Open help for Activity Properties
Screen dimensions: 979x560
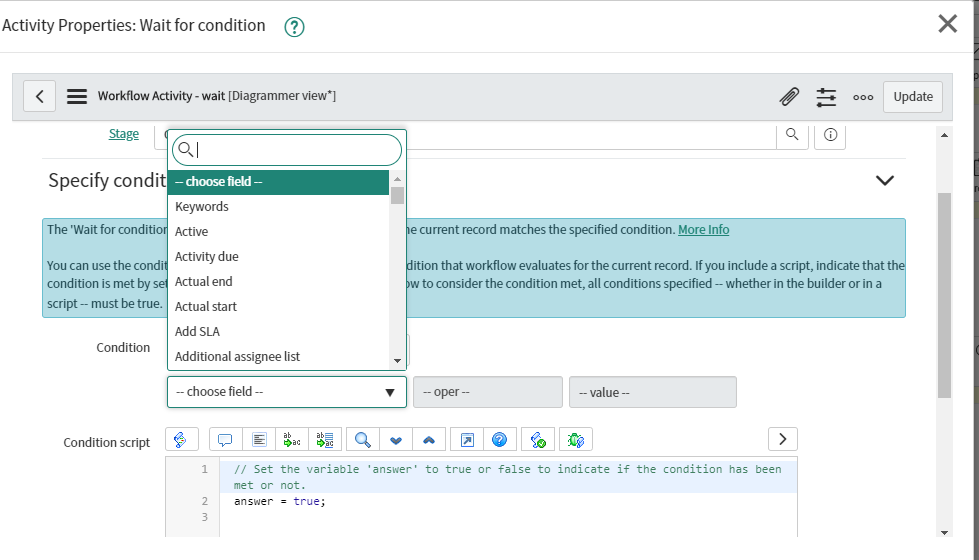(x=294, y=27)
